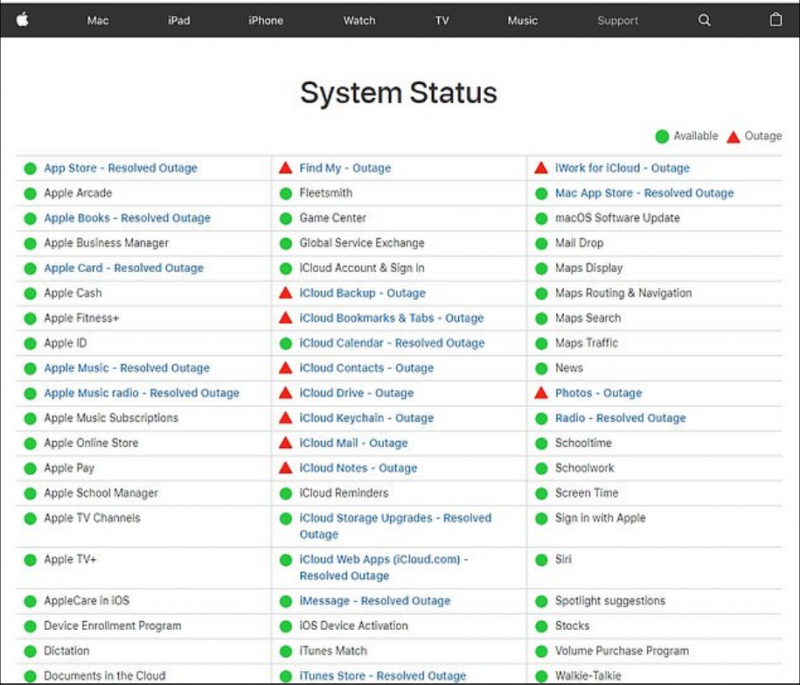Select the macOS Software Update text
The height and width of the screenshot is (685, 800).
[617, 218]
